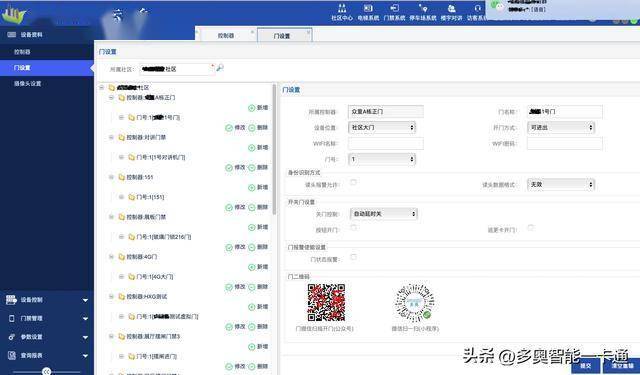Open the 设备位置 dropdown showing 社区大门

point(382,127)
